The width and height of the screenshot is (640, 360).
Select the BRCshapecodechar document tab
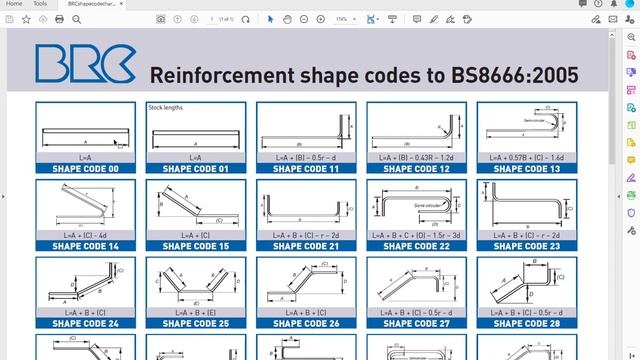tap(91, 4)
